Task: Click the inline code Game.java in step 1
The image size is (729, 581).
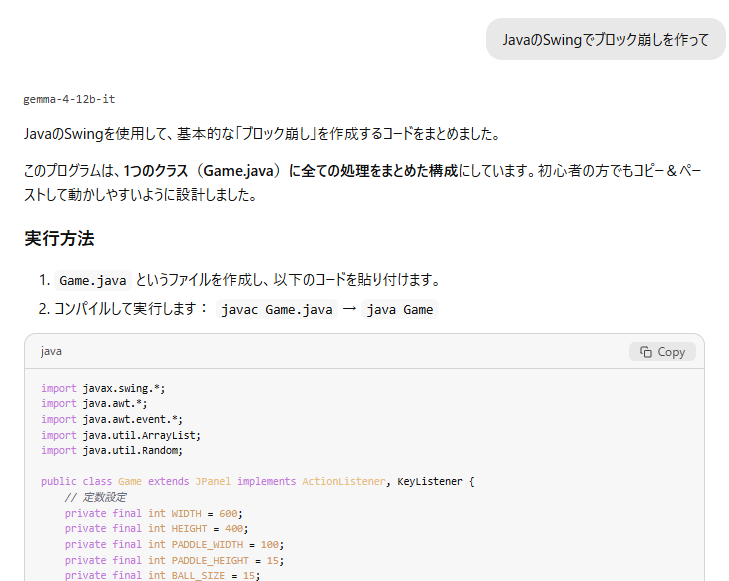Action: (x=93, y=281)
